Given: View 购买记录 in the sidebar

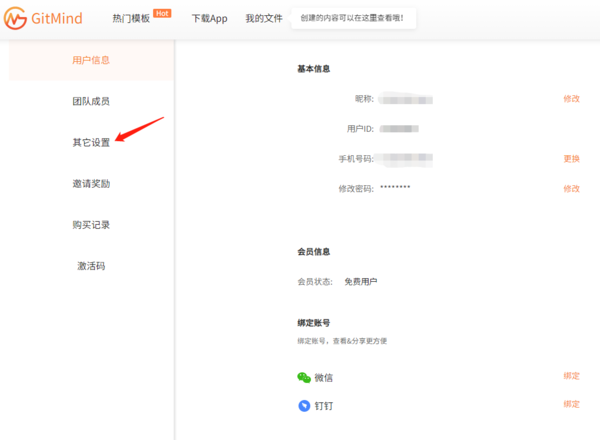Looking at the screenshot, I should (91, 224).
